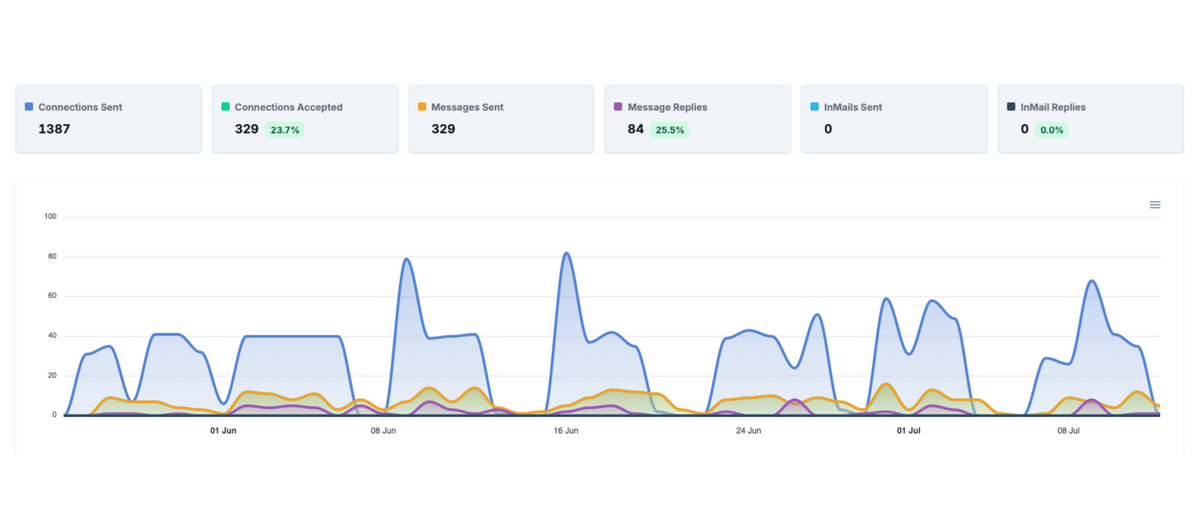Click the 16 Jun axis label
1200x511 pixels.
565,431
